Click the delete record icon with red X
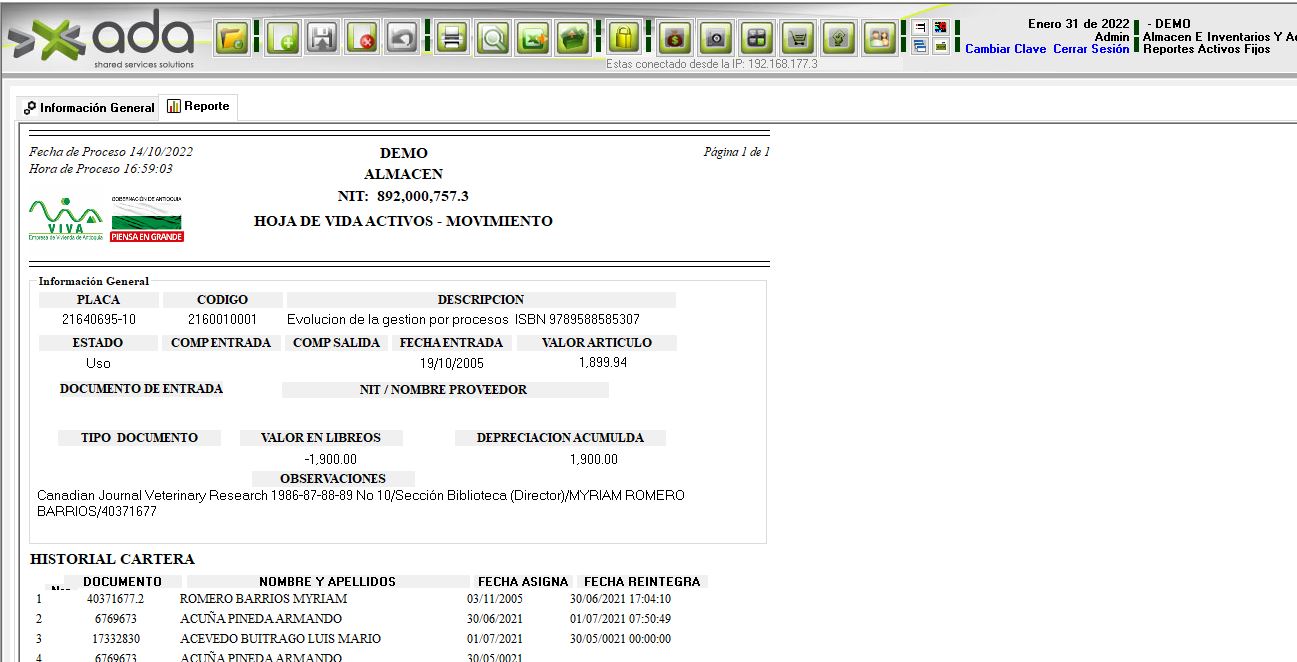Screen dimensions: 1297x662 (363, 39)
